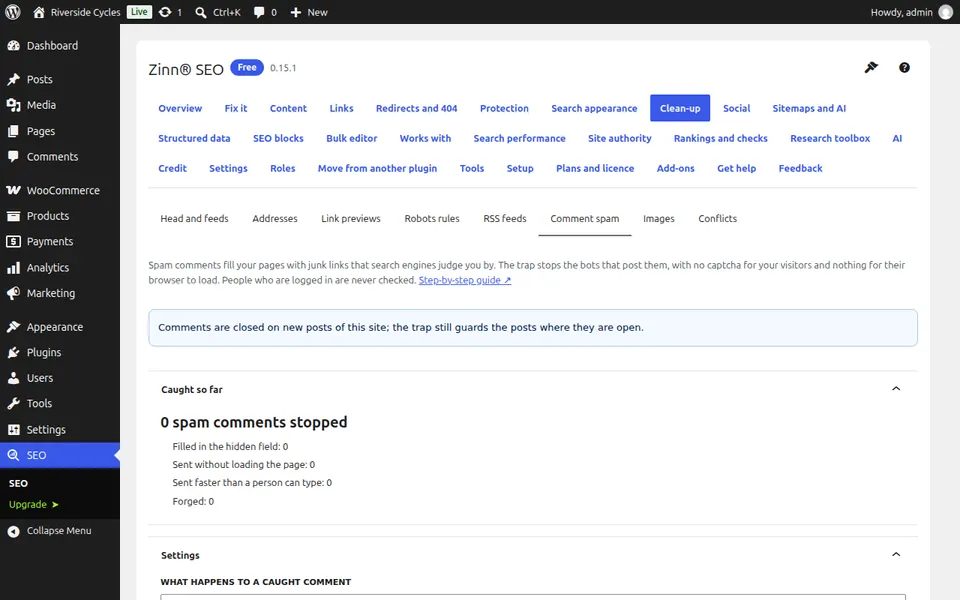
Task: Click the 0 spam comments stopped text
Action: [253, 422]
